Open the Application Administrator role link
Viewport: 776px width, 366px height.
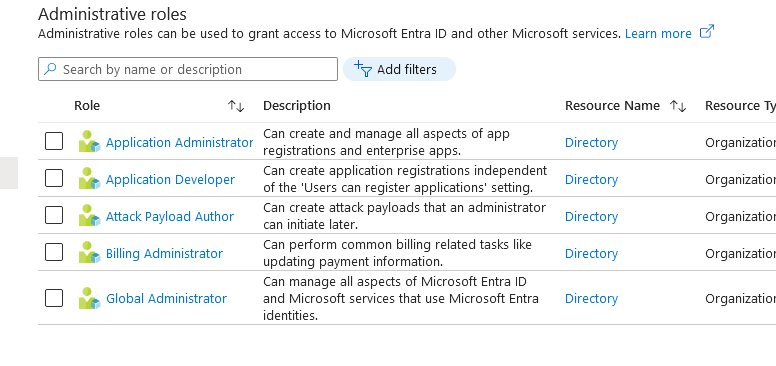[180, 142]
